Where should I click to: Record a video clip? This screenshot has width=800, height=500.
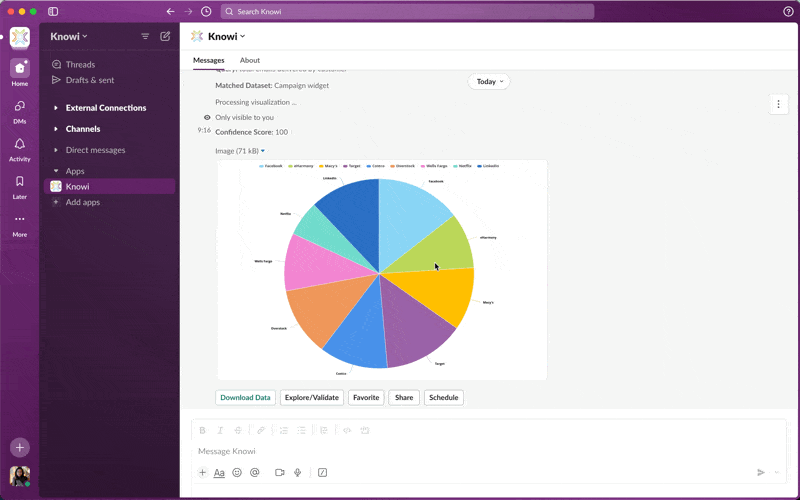click(280, 472)
